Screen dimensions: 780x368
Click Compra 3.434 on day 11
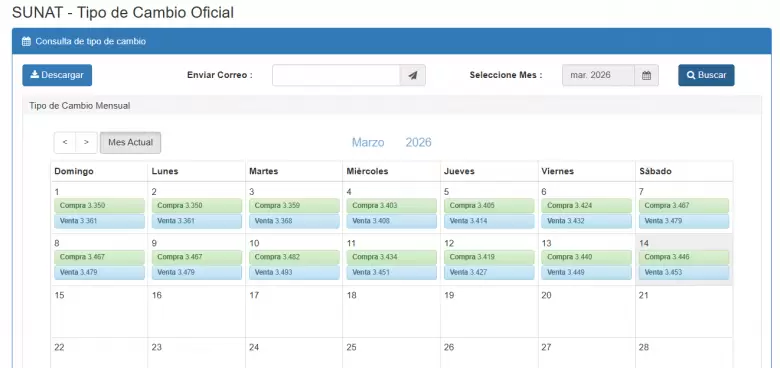point(392,258)
